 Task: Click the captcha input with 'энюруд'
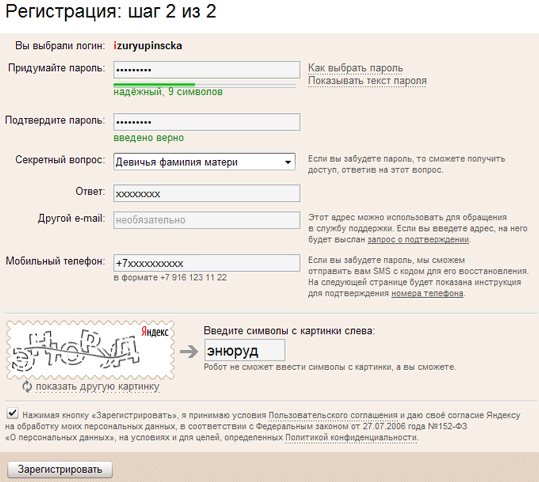click(x=244, y=350)
